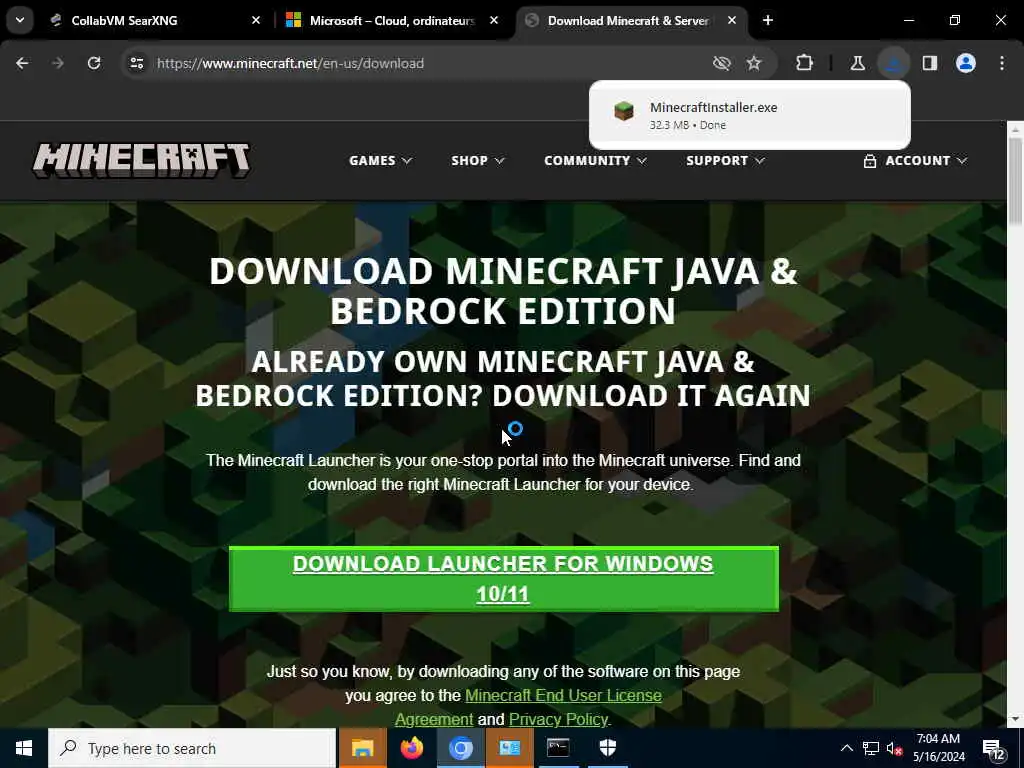Open the Downloads toolbar icon
Viewport: 1024px width, 768px height.
click(x=893, y=63)
